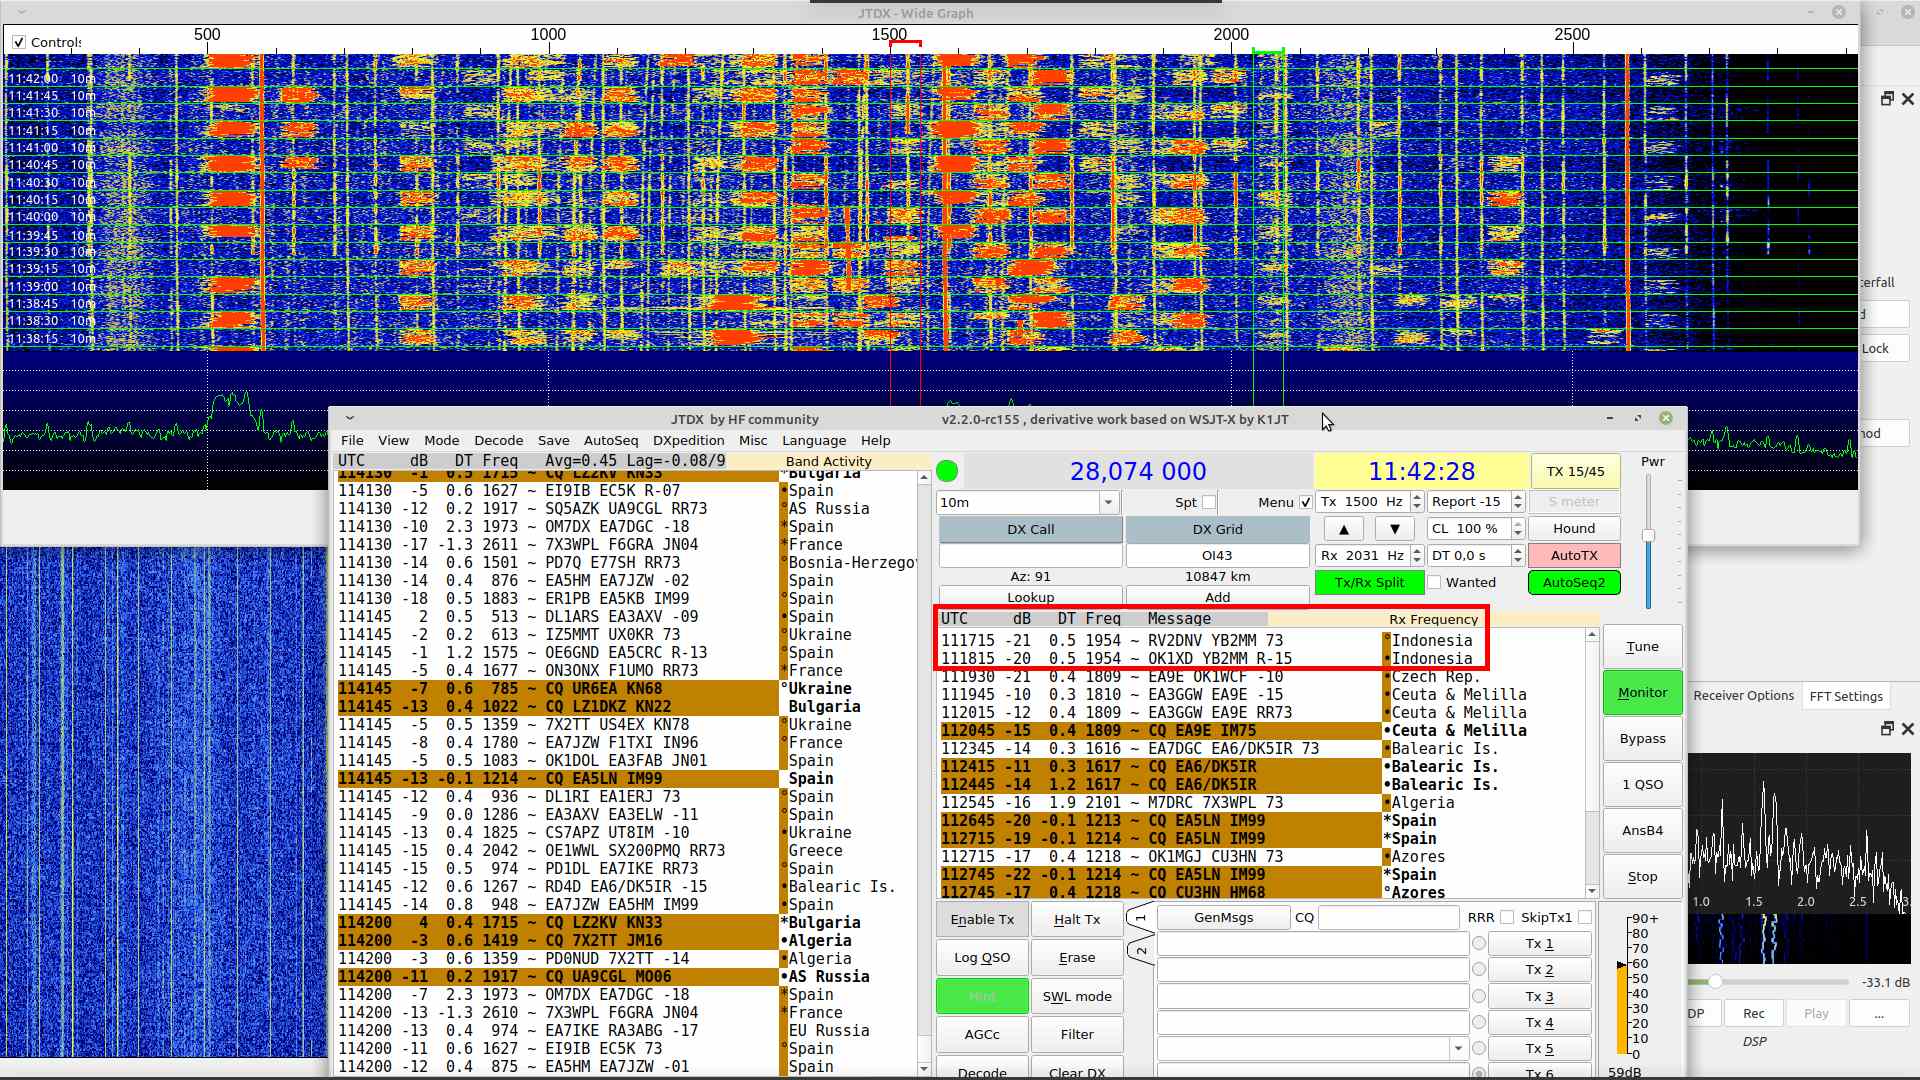1920x1080 pixels.
Task: Open JTDX window menu chevron in title bar
Action: 349,418
